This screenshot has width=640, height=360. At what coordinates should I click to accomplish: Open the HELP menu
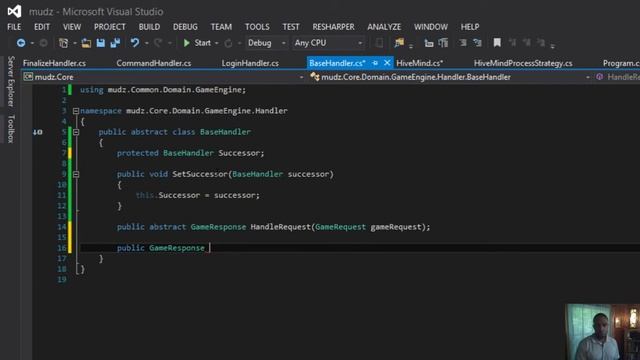(x=470, y=27)
